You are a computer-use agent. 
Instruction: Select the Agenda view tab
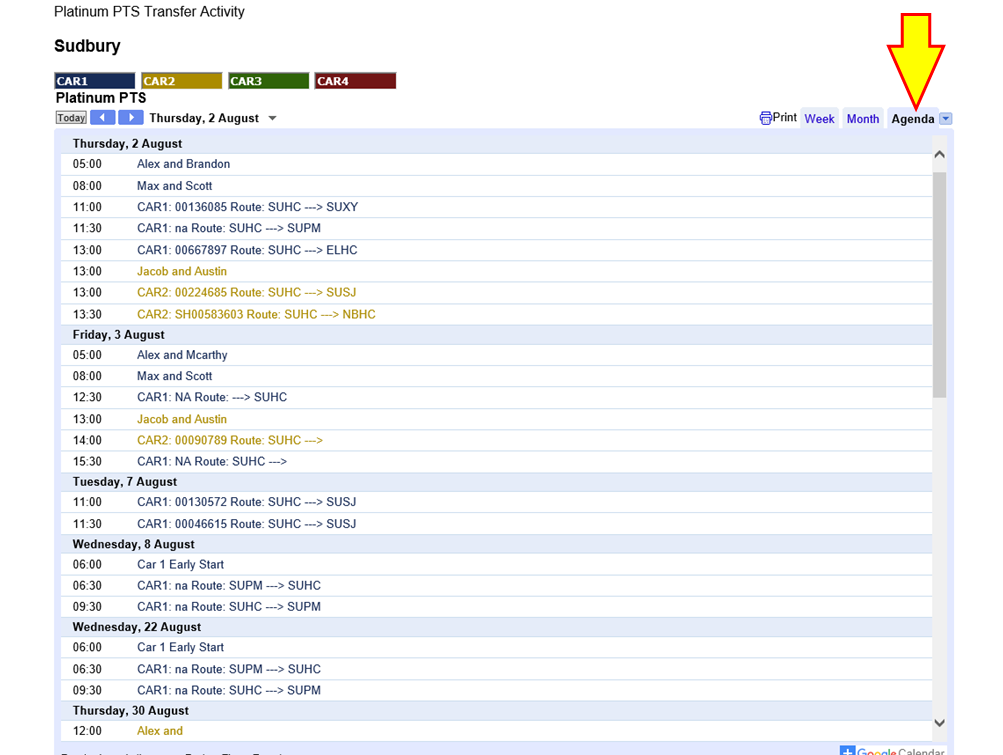pos(912,119)
